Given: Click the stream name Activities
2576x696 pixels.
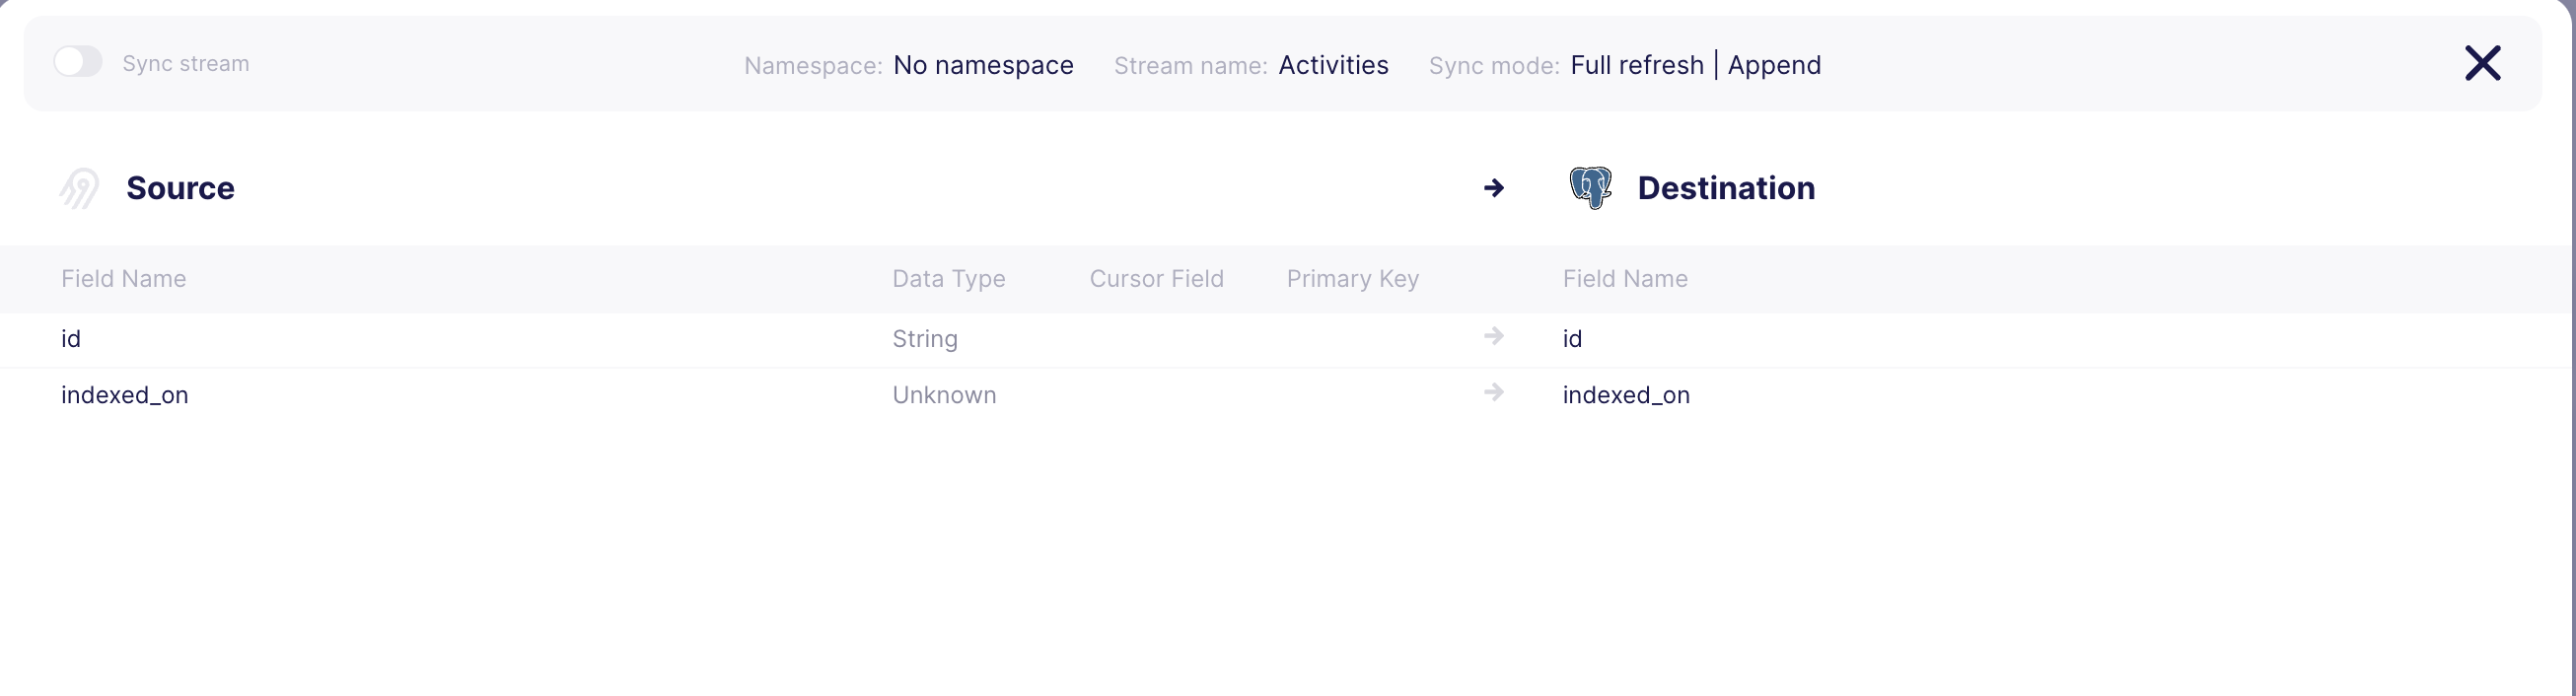Looking at the screenshot, I should [1334, 64].
